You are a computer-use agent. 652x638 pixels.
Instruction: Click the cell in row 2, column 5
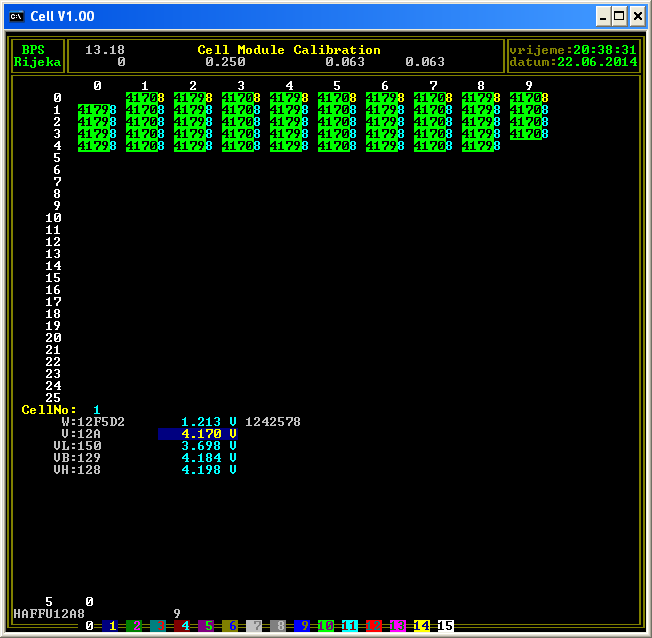[337, 122]
